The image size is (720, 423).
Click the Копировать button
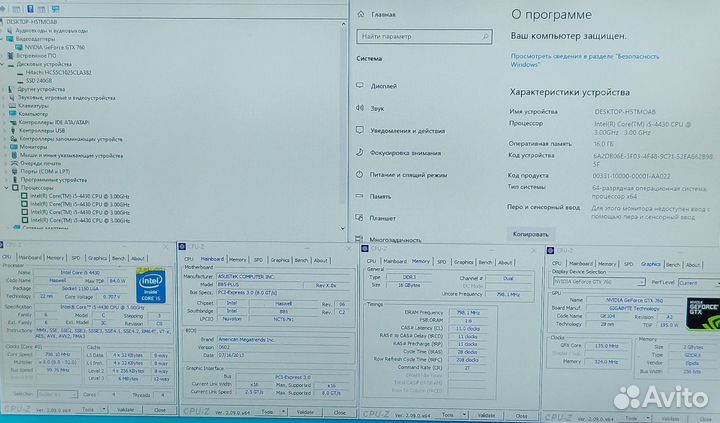[x=530, y=234]
